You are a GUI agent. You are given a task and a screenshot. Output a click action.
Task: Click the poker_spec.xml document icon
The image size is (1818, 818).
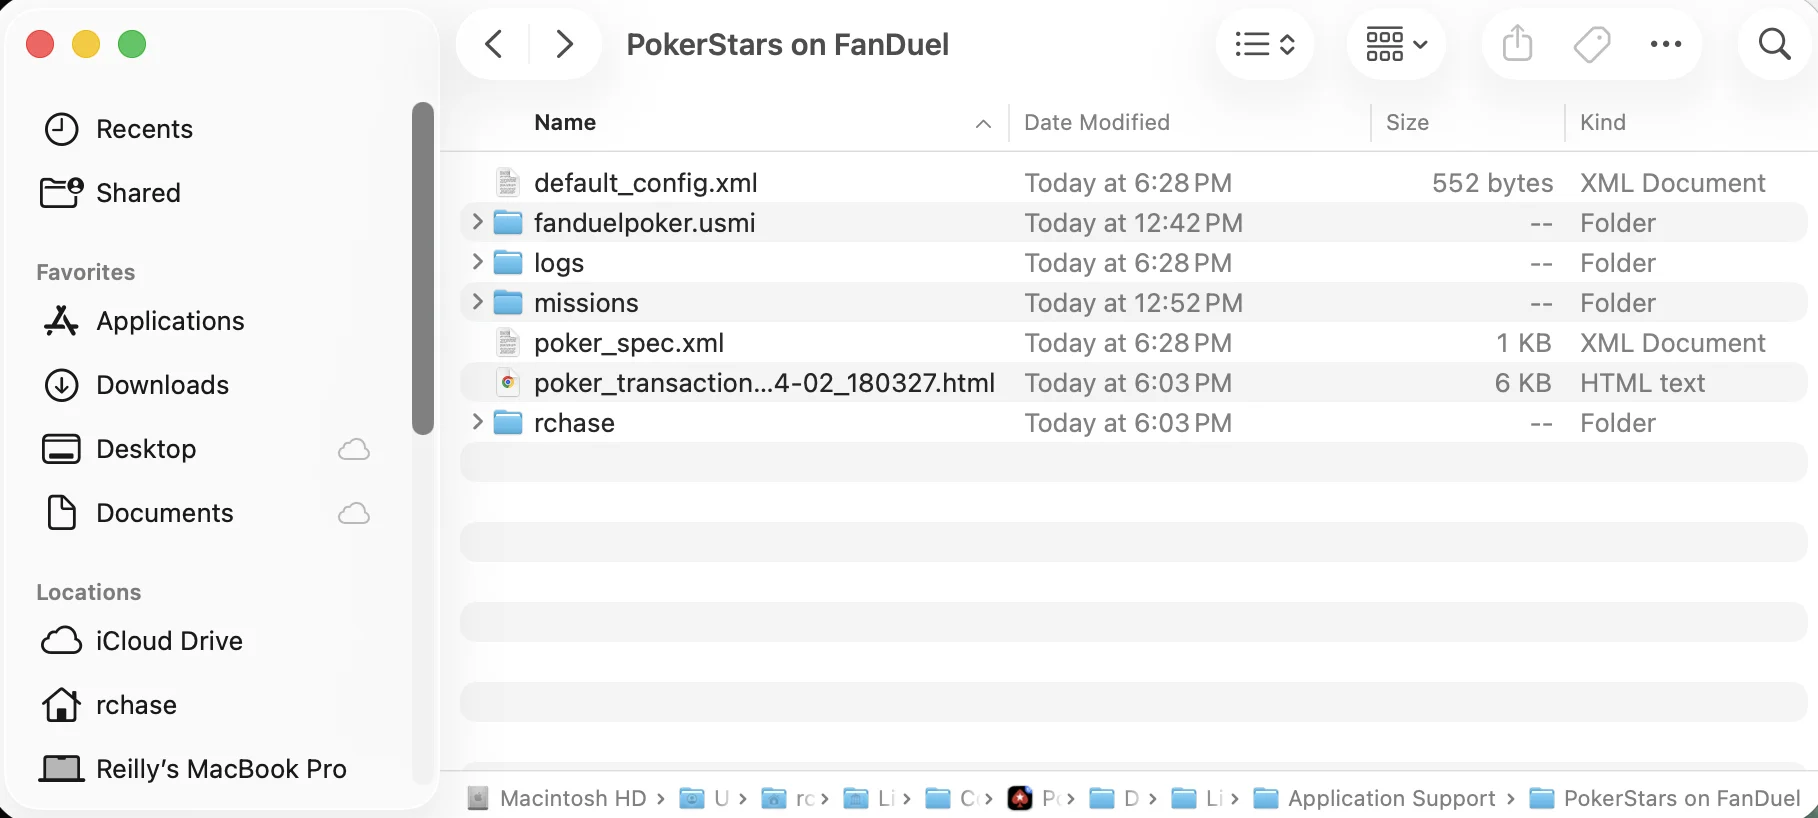point(508,342)
